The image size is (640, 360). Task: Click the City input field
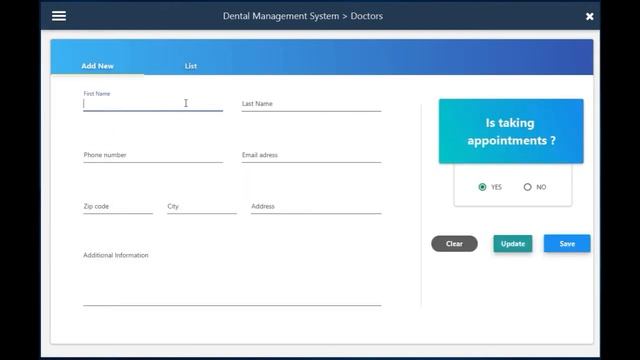tap(202, 207)
